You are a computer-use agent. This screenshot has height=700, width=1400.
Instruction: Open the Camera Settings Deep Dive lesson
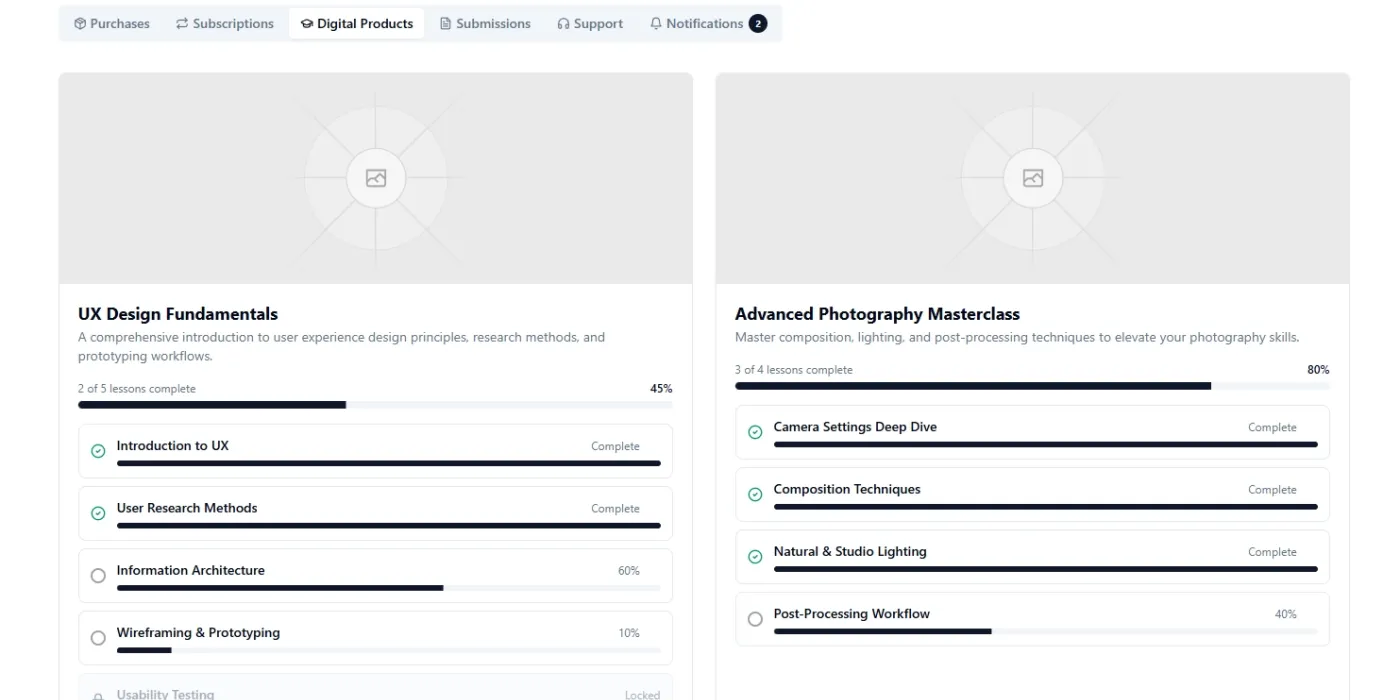(1032, 432)
